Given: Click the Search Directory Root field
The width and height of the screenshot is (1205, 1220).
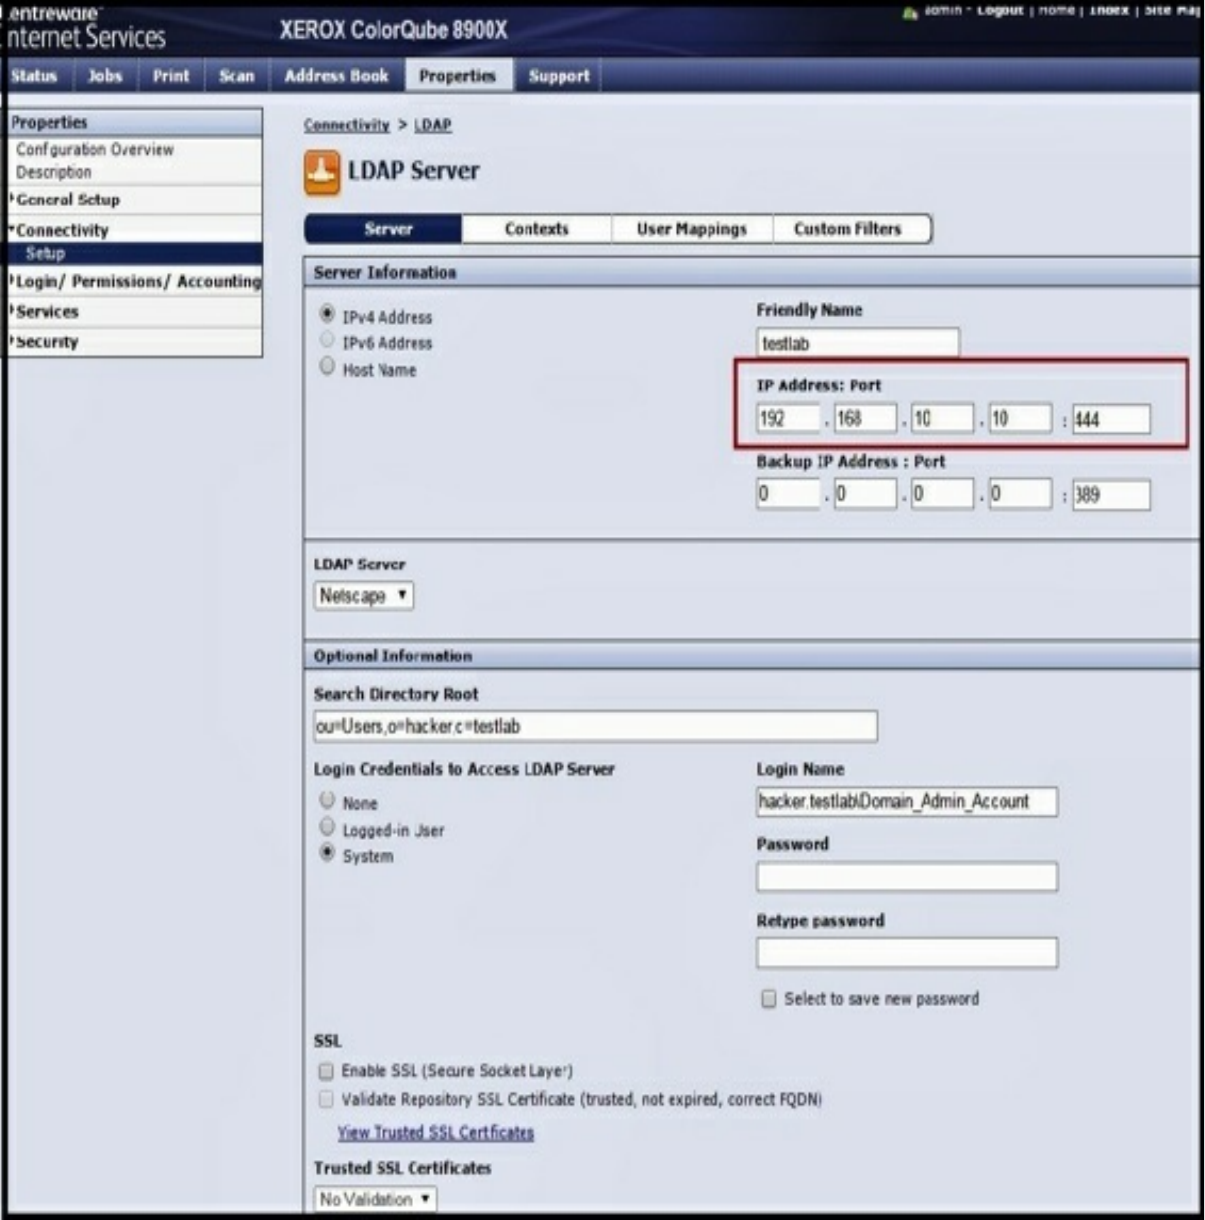Looking at the screenshot, I should click(596, 726).
